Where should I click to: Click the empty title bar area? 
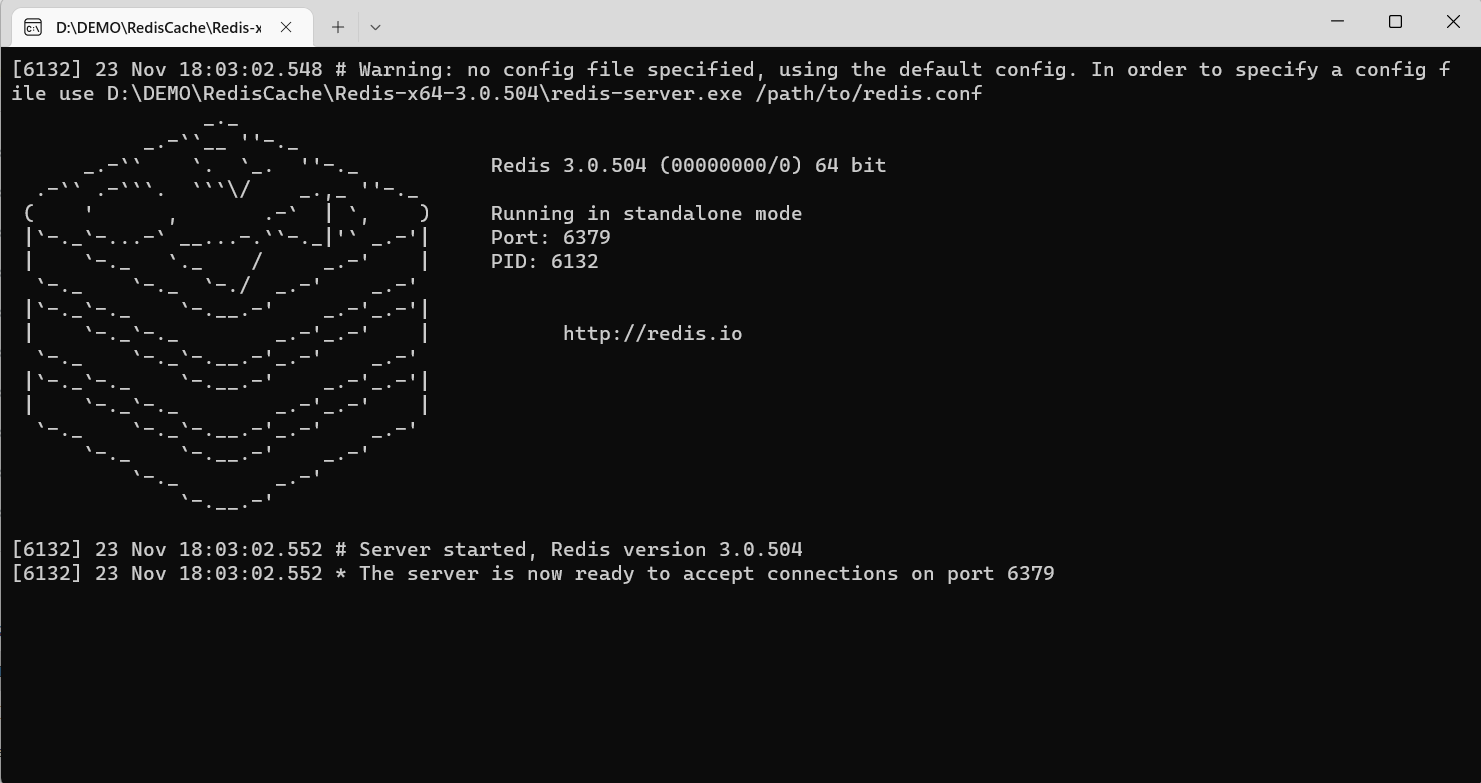click(x=840, y=23)
